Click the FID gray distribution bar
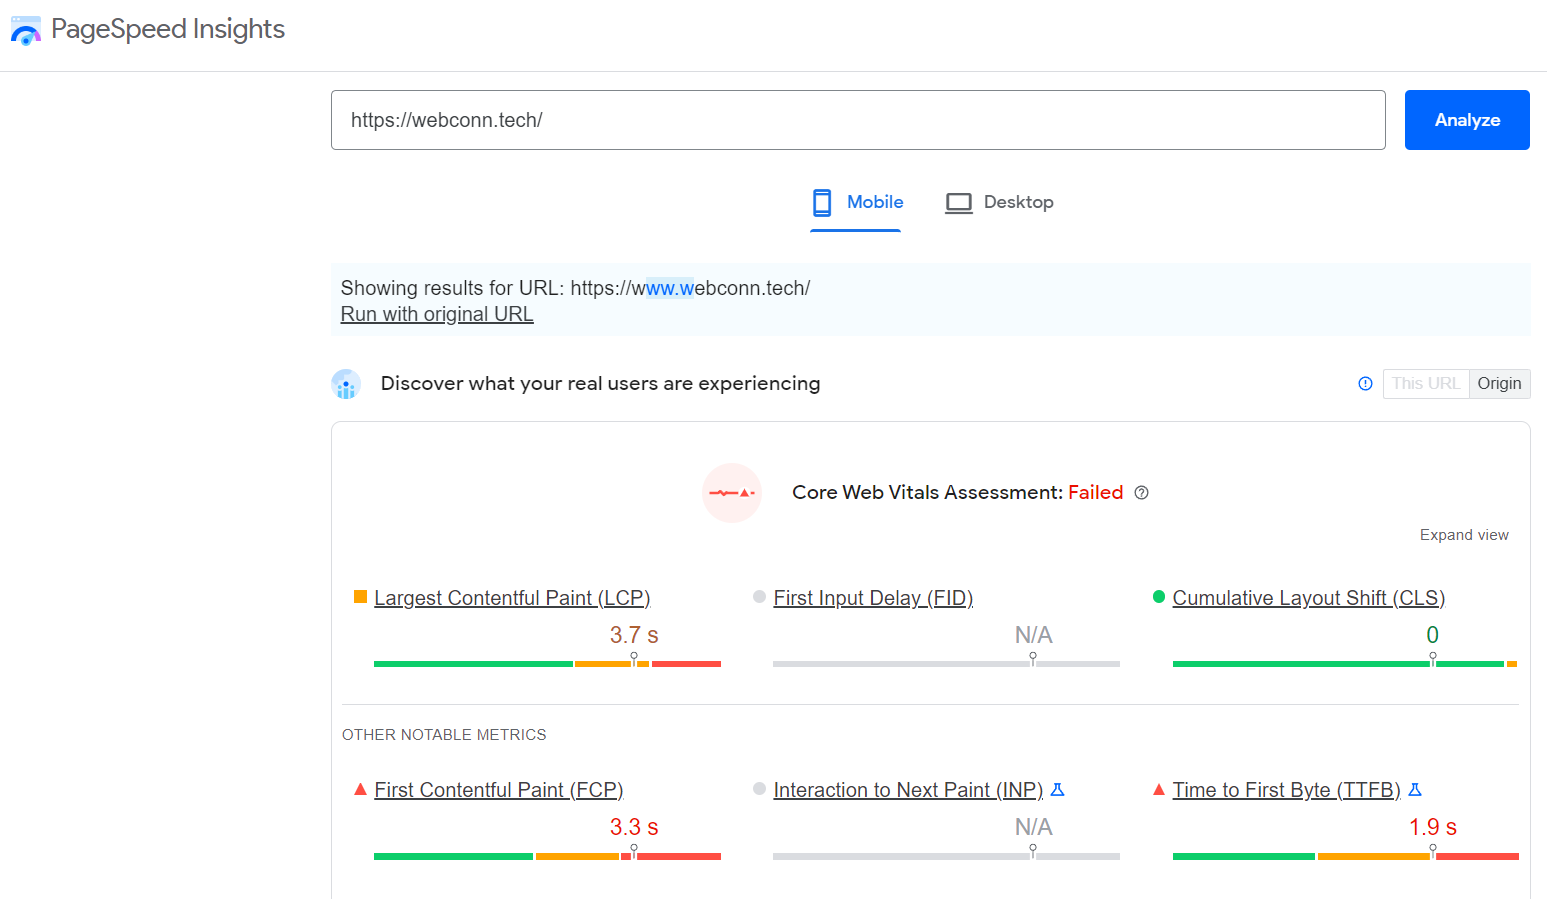1547x899 pixels. click(x=946, y=664)
